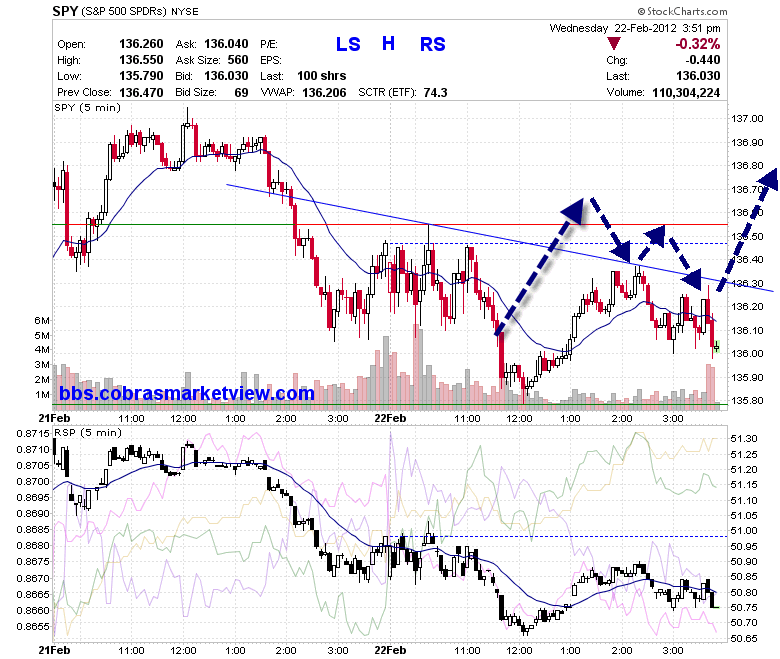Select the Low value 135.790
Image resolution: width=780 pixels, height=659 pixels.
141,76
